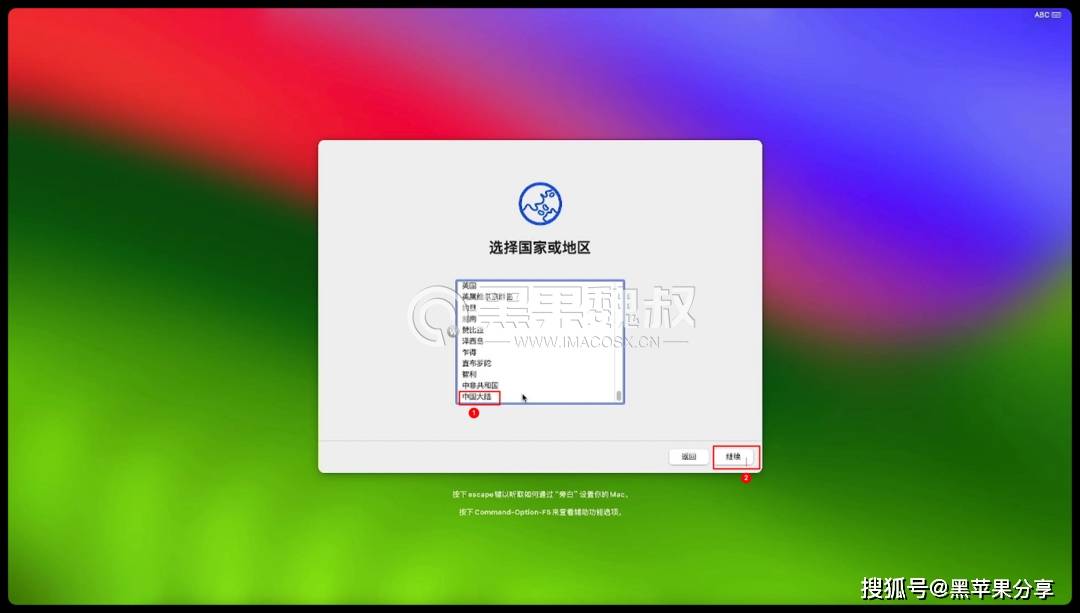The image size is (1080, 613).
Task: Select 乍得 in the country list
Action: (469, 352)
